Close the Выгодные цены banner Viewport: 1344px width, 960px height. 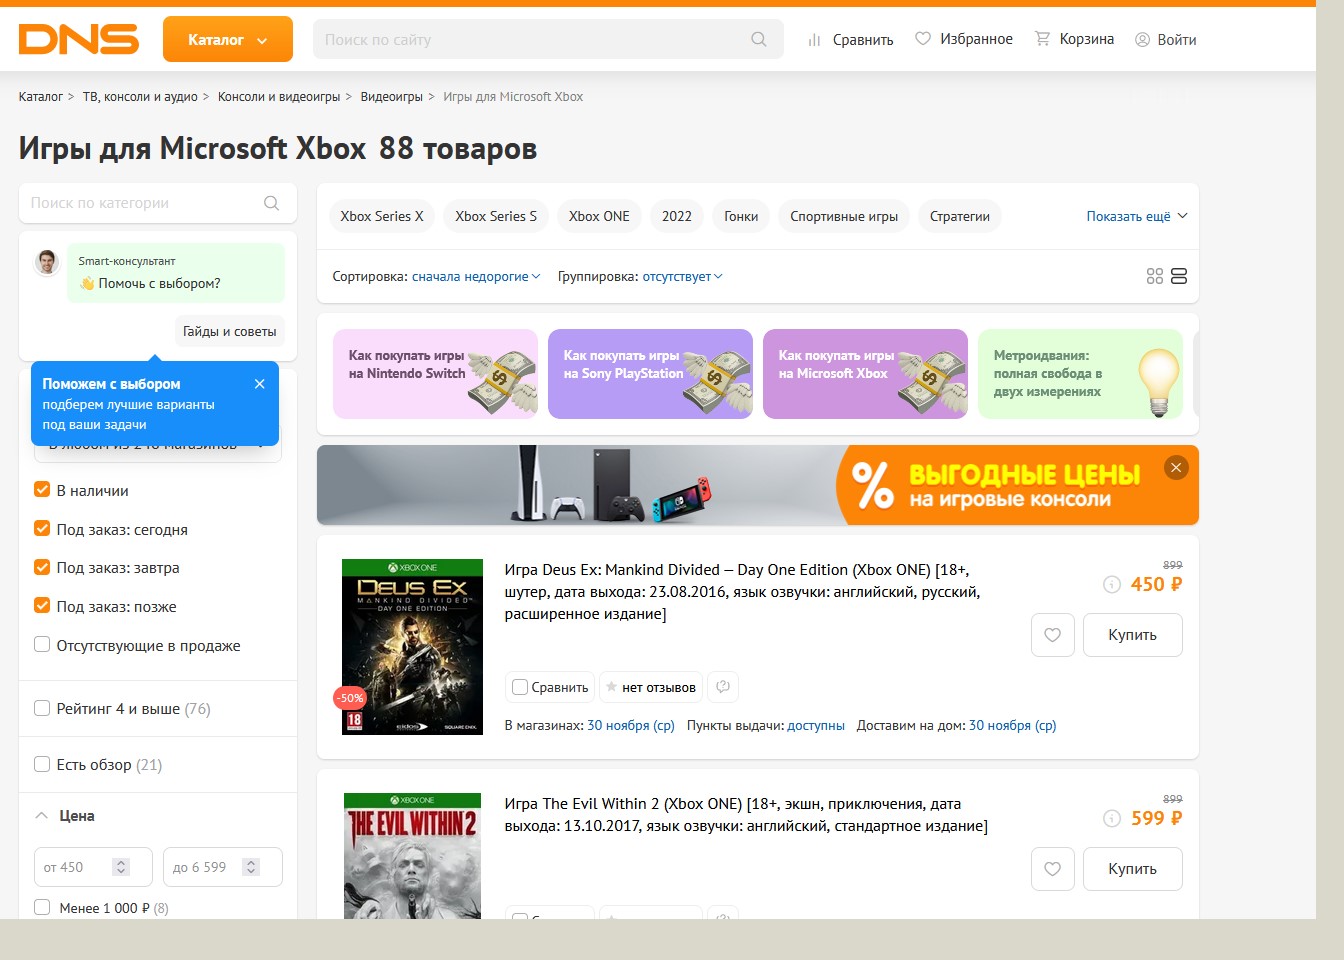coord(1176,467)
